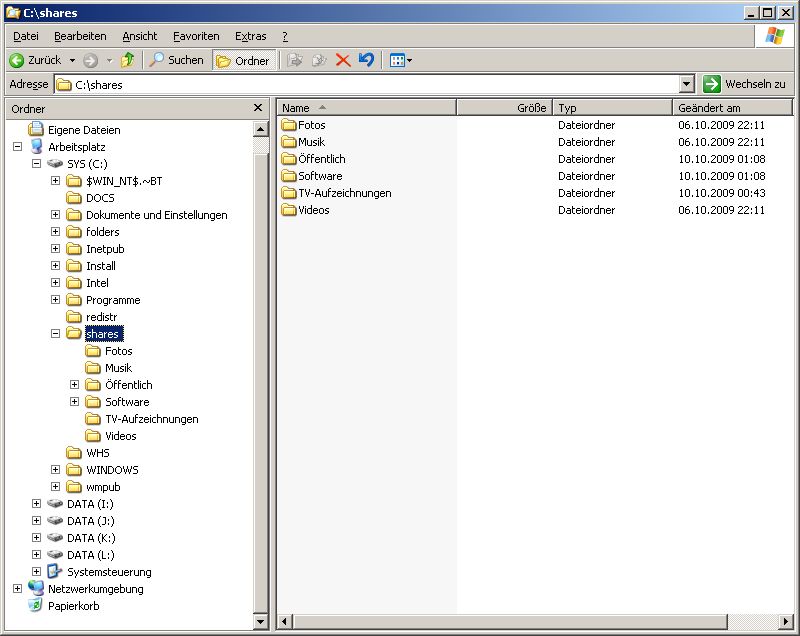Click the red Delete X icon
800x636 pixels.
[x=343, y=60]
